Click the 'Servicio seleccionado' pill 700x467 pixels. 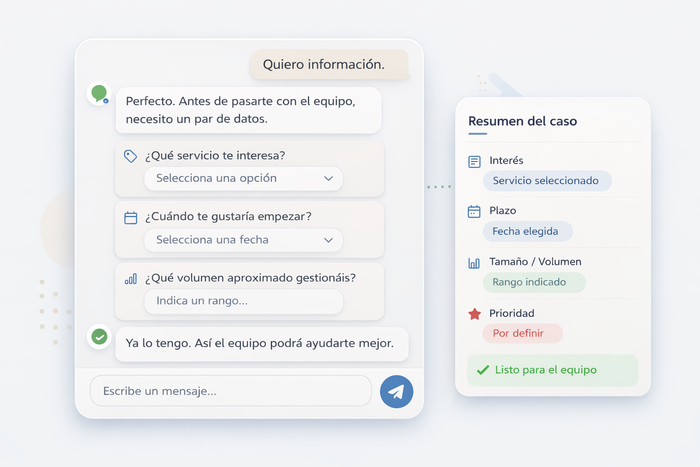[x=547, y=181]
